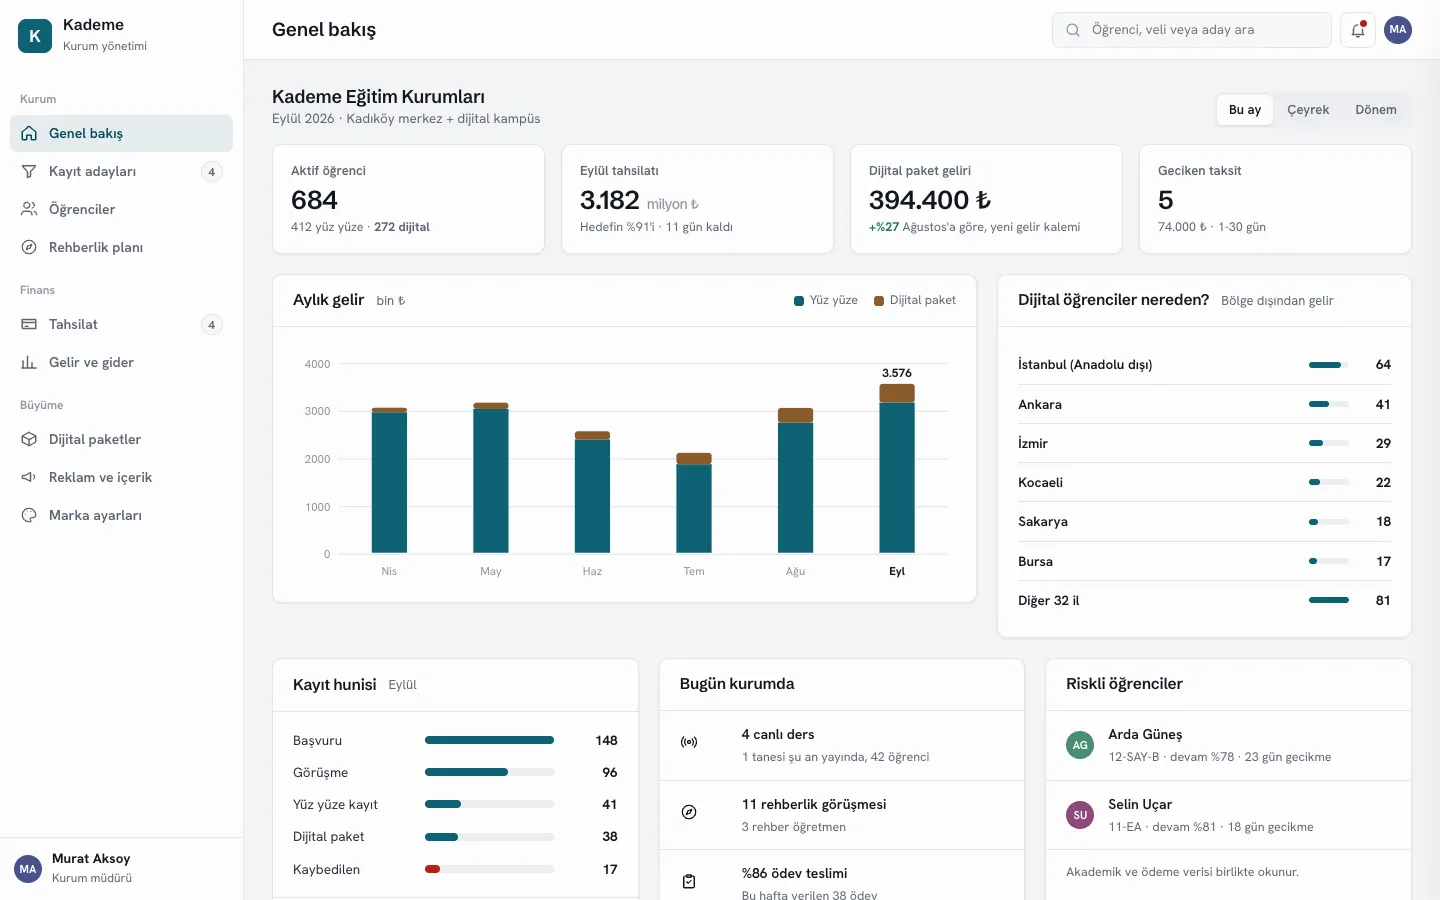This screenshot has width=1440, height=900.
Task: Click 'Kademe Eğitim Kurumları' heading
Action: 378,97
